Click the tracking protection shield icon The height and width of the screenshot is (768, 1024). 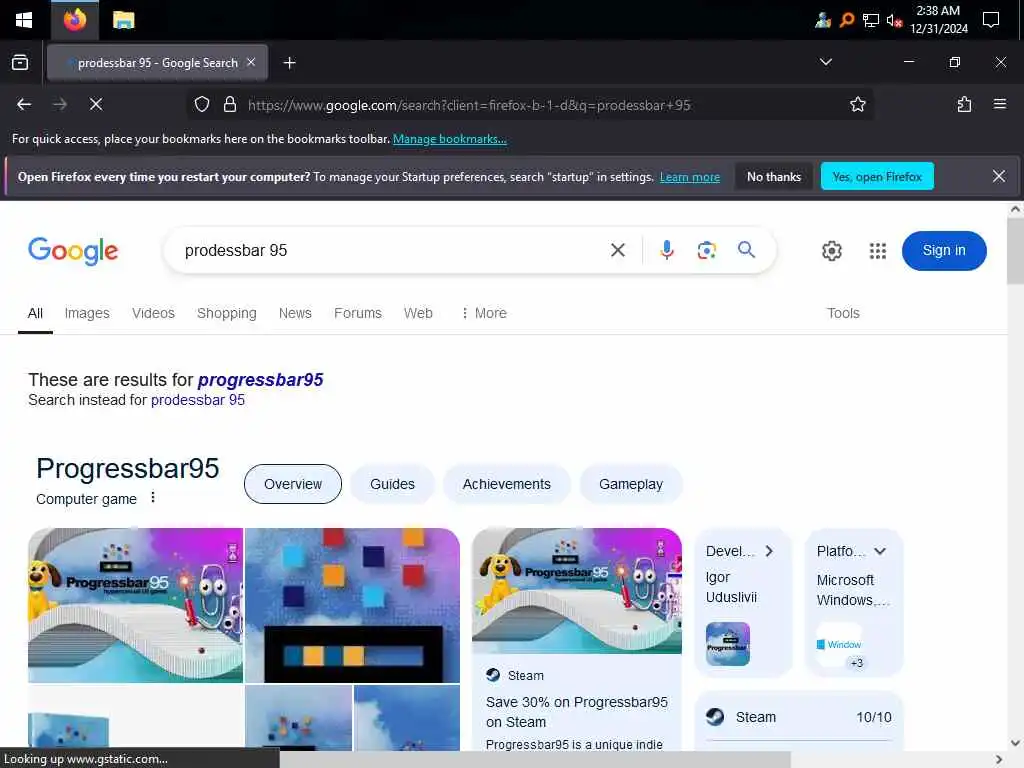pos(202,104)
